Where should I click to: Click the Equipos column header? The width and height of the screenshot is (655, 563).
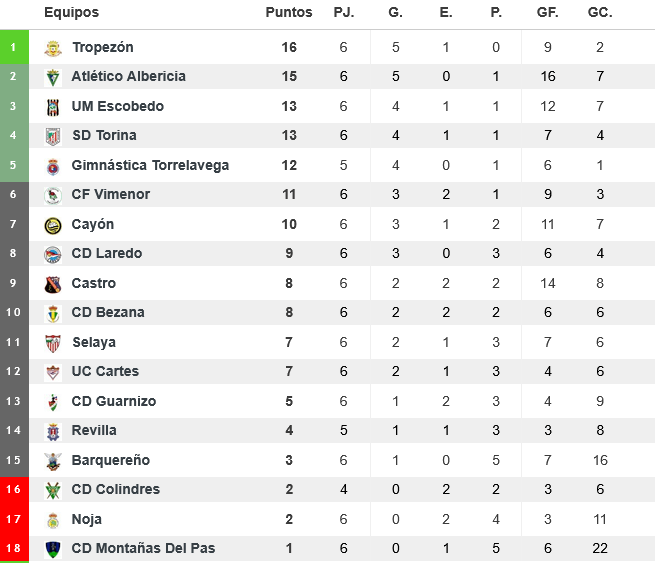(x=71, y=13)
